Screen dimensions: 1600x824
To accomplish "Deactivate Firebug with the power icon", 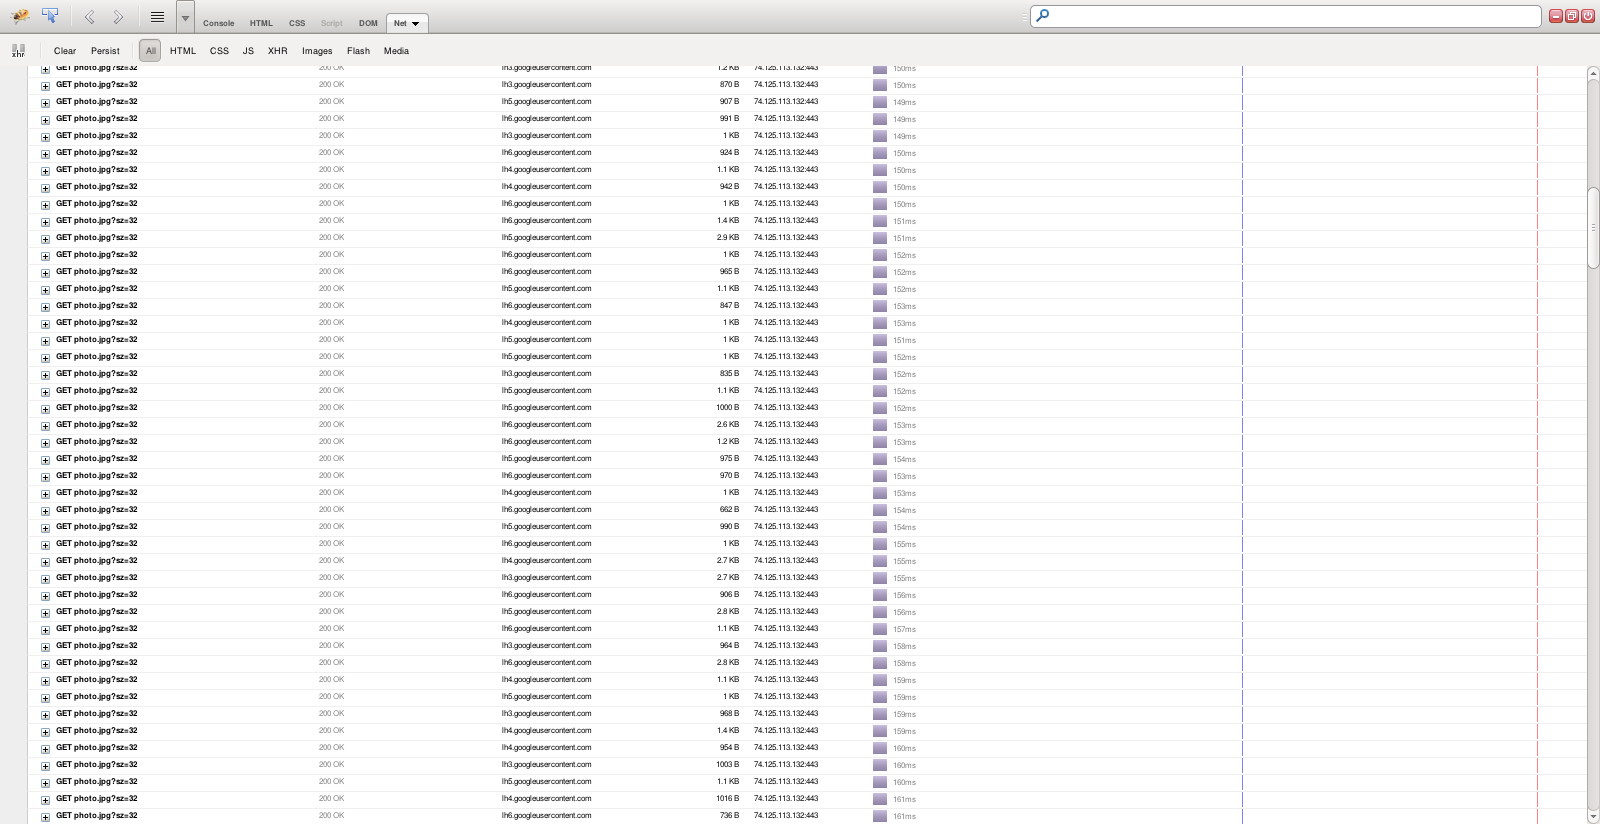I will [x=1586, y=16].
